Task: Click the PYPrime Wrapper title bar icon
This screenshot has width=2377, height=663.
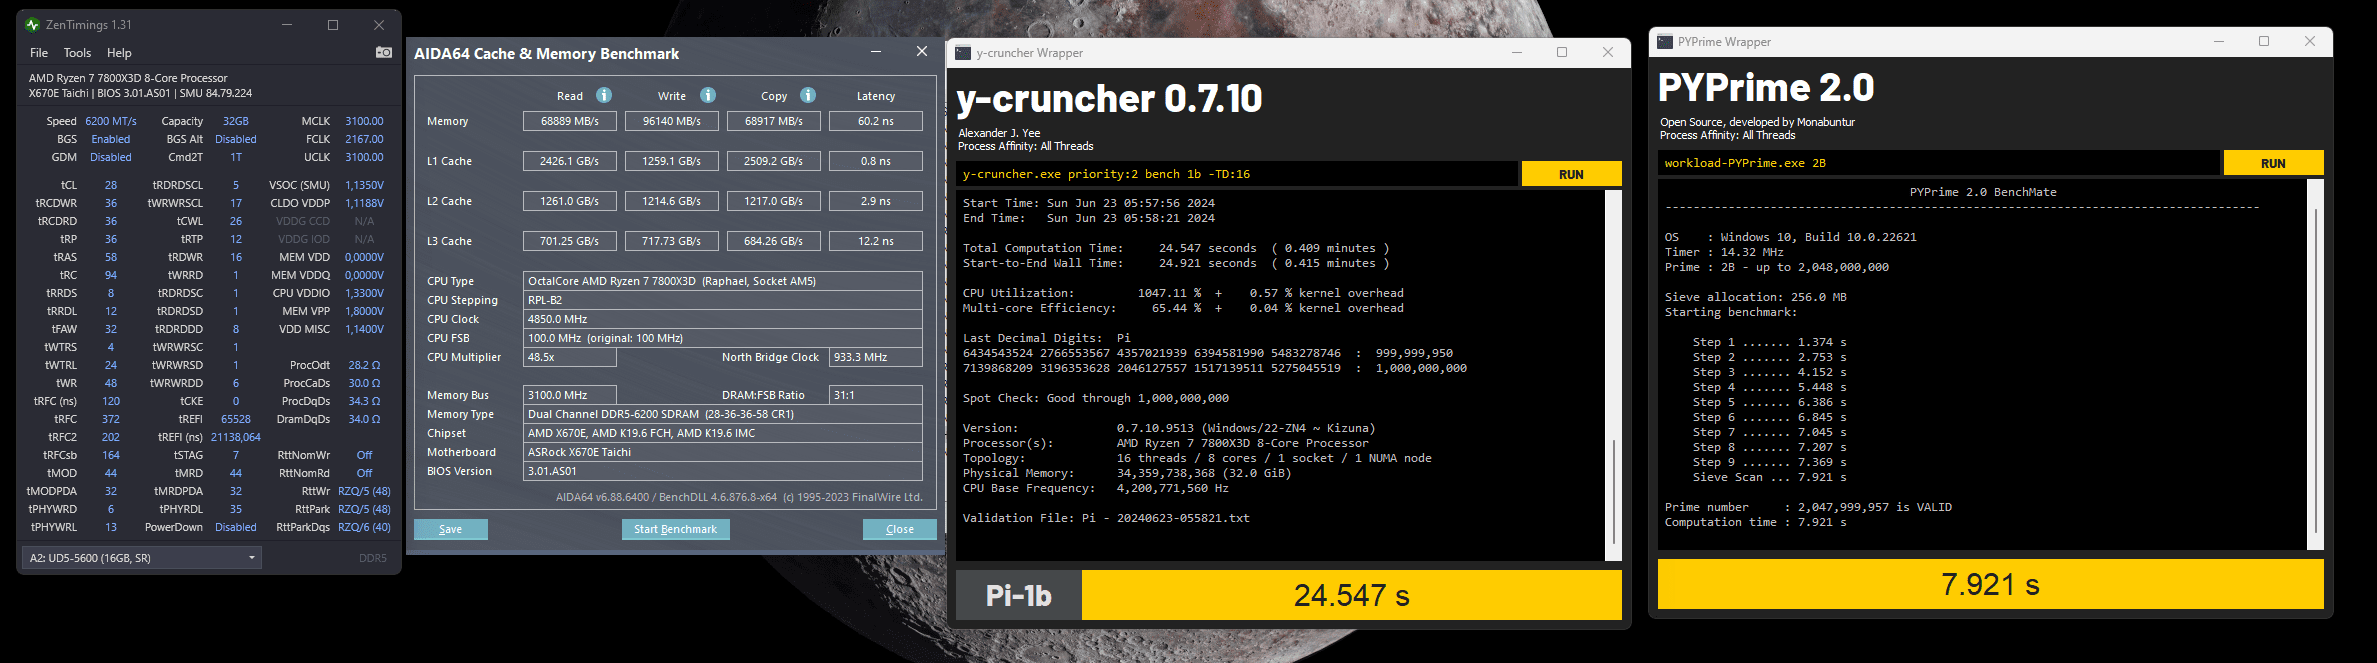Action: (1665, 42)
